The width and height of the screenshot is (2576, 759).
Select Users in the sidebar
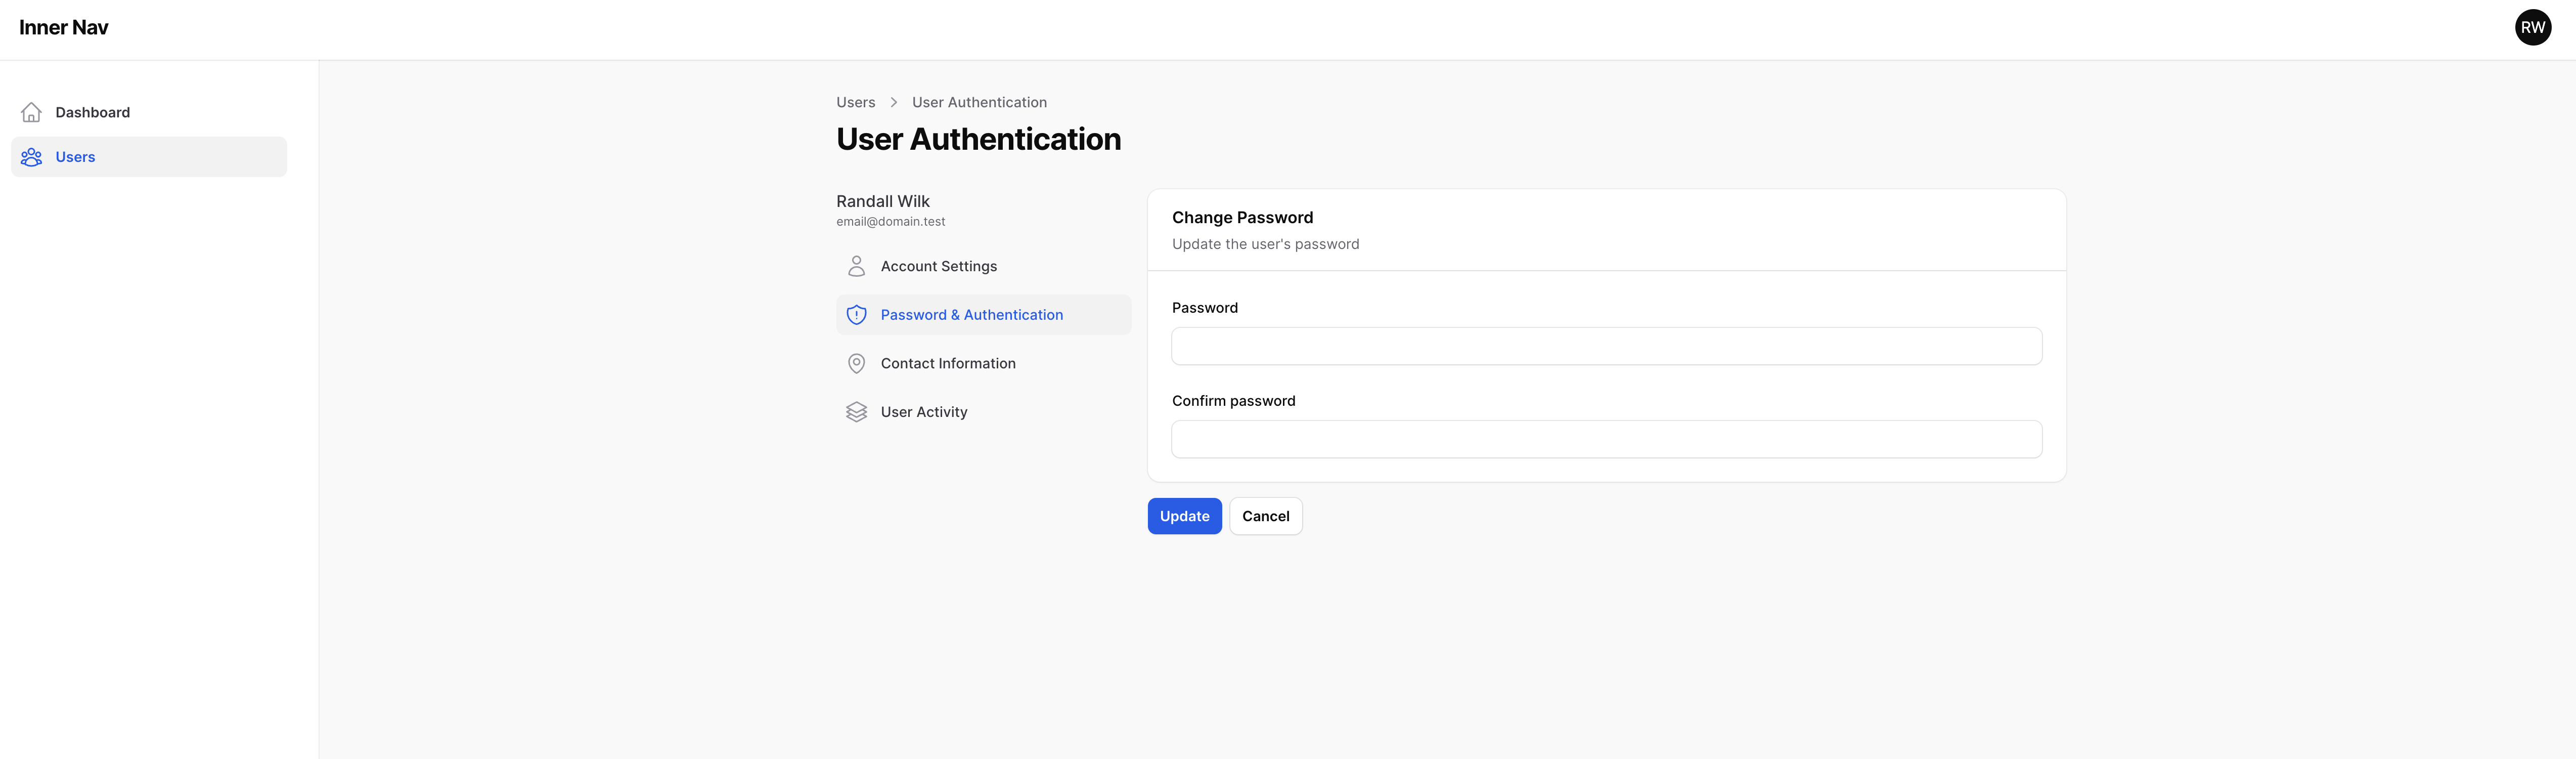click(x=76, y=157)
